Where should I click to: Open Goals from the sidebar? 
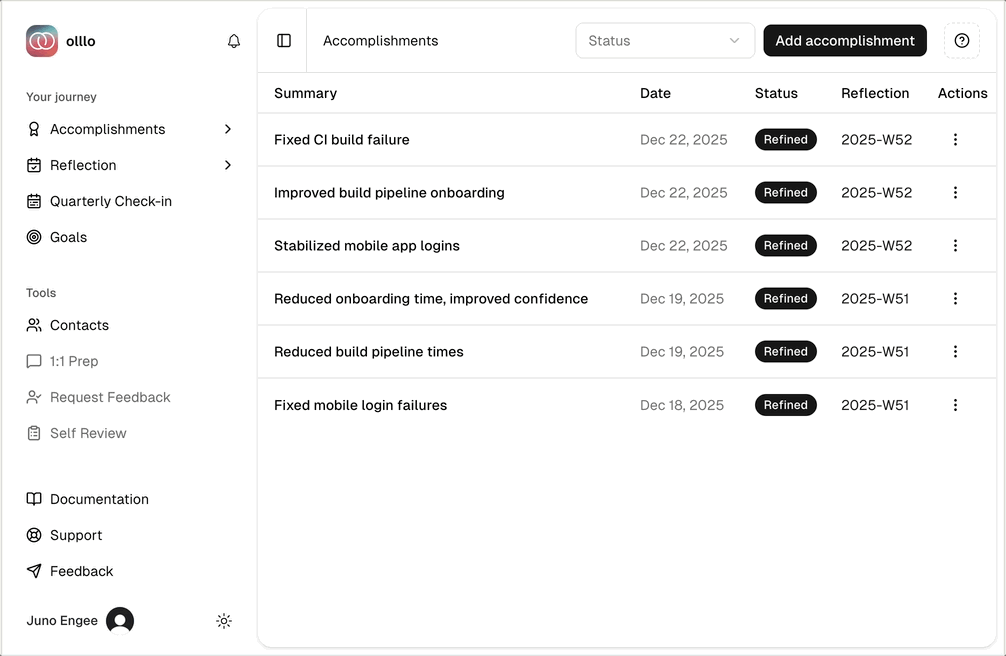coord(68,237)
